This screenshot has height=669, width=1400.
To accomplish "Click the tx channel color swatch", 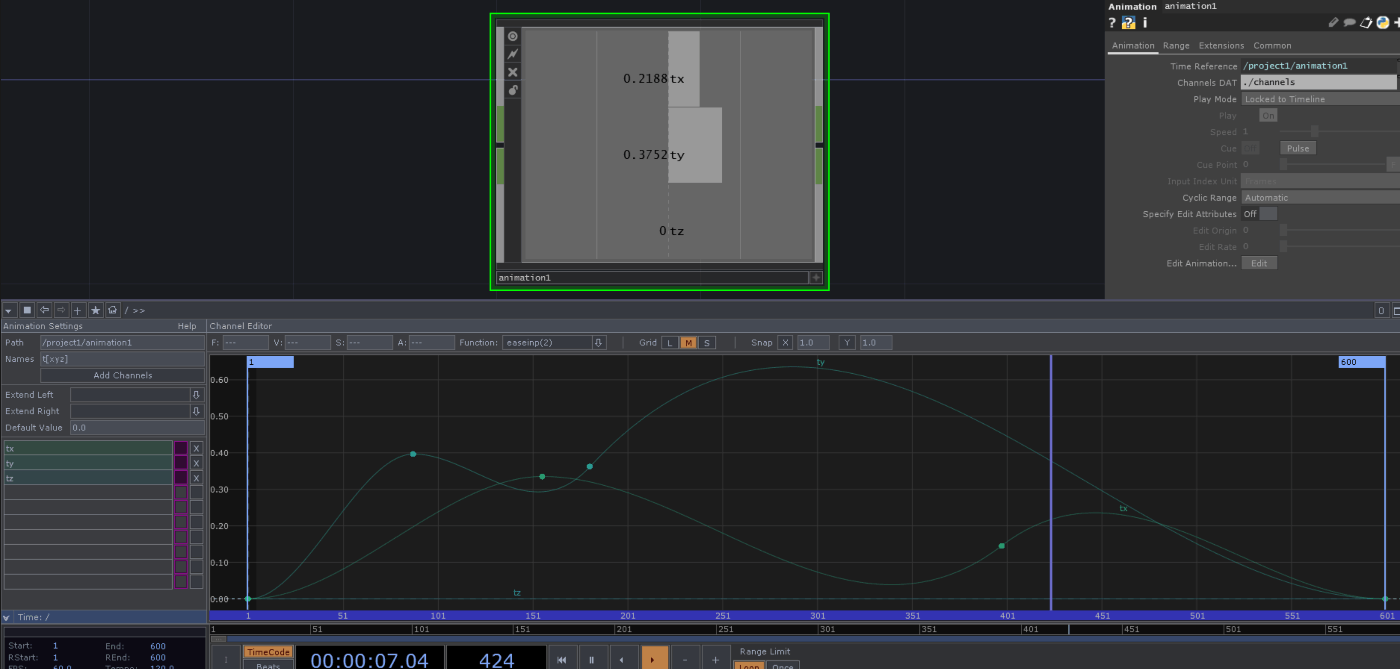I will tap(181, 449).
